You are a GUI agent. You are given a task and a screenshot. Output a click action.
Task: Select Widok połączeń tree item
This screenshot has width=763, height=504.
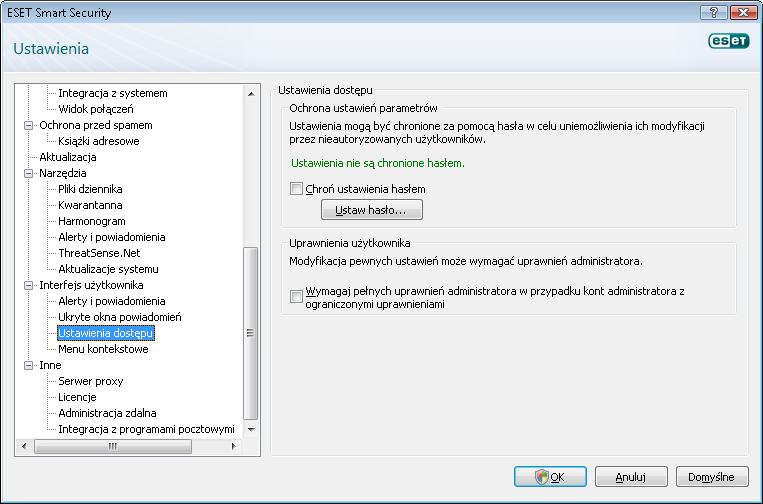pos(96,109)
